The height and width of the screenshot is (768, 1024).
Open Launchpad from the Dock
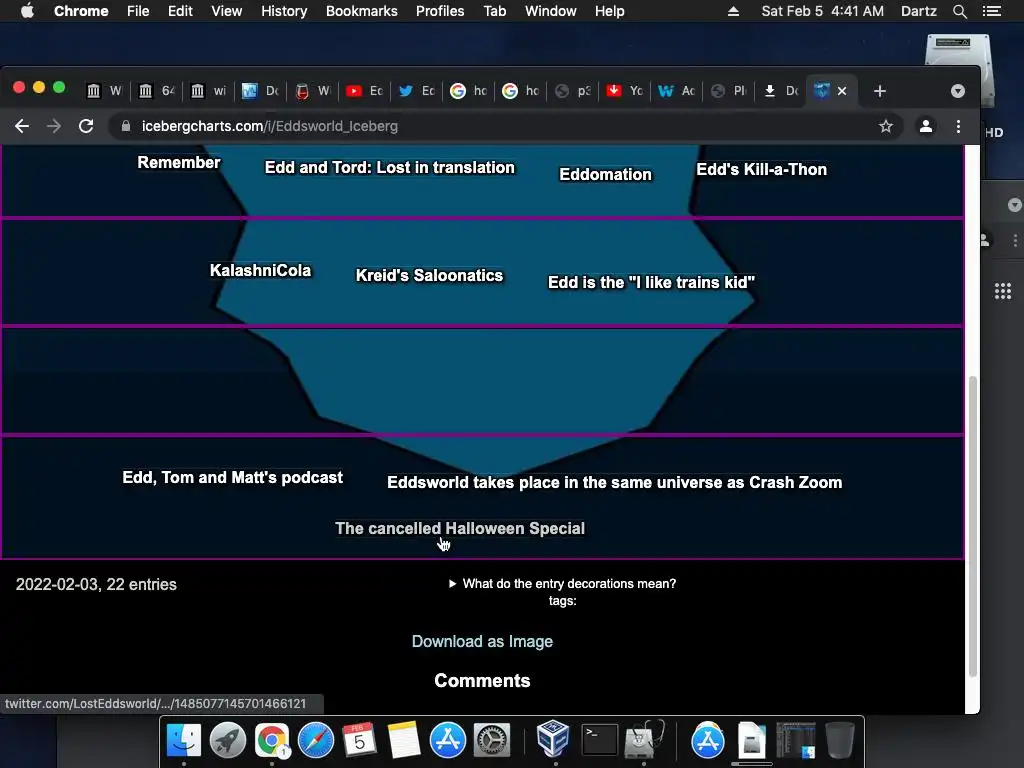(x=228, y=741)
